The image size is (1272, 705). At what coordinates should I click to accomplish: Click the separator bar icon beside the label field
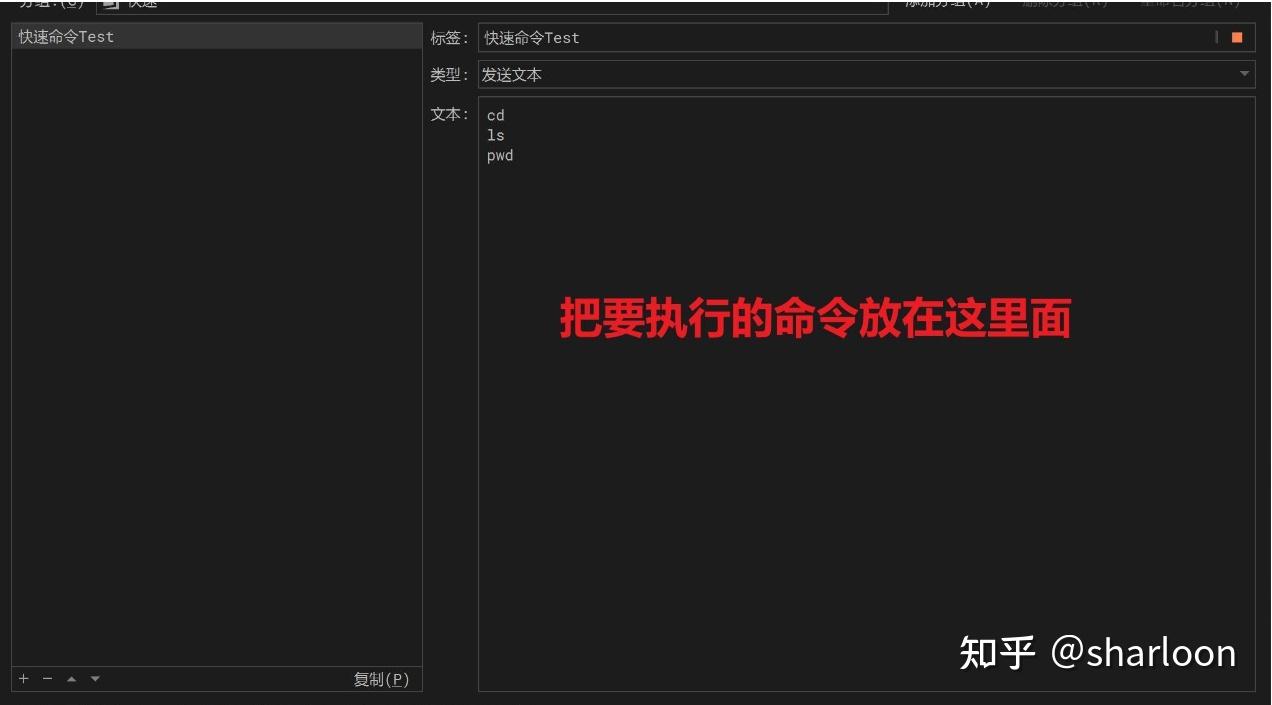1219,37
